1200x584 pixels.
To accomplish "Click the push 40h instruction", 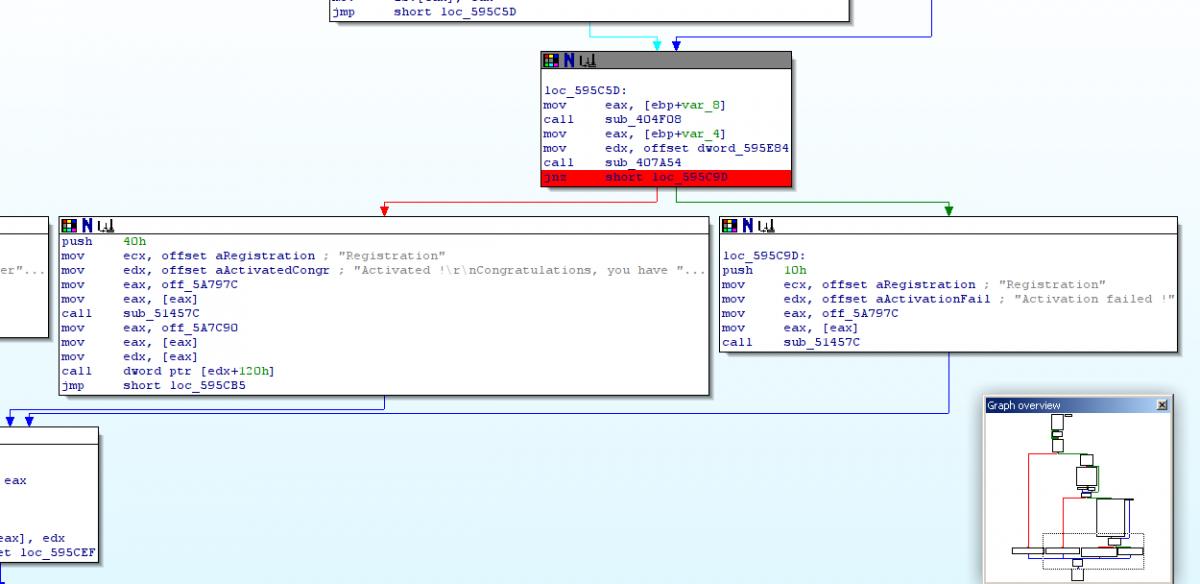I will 103,242.
